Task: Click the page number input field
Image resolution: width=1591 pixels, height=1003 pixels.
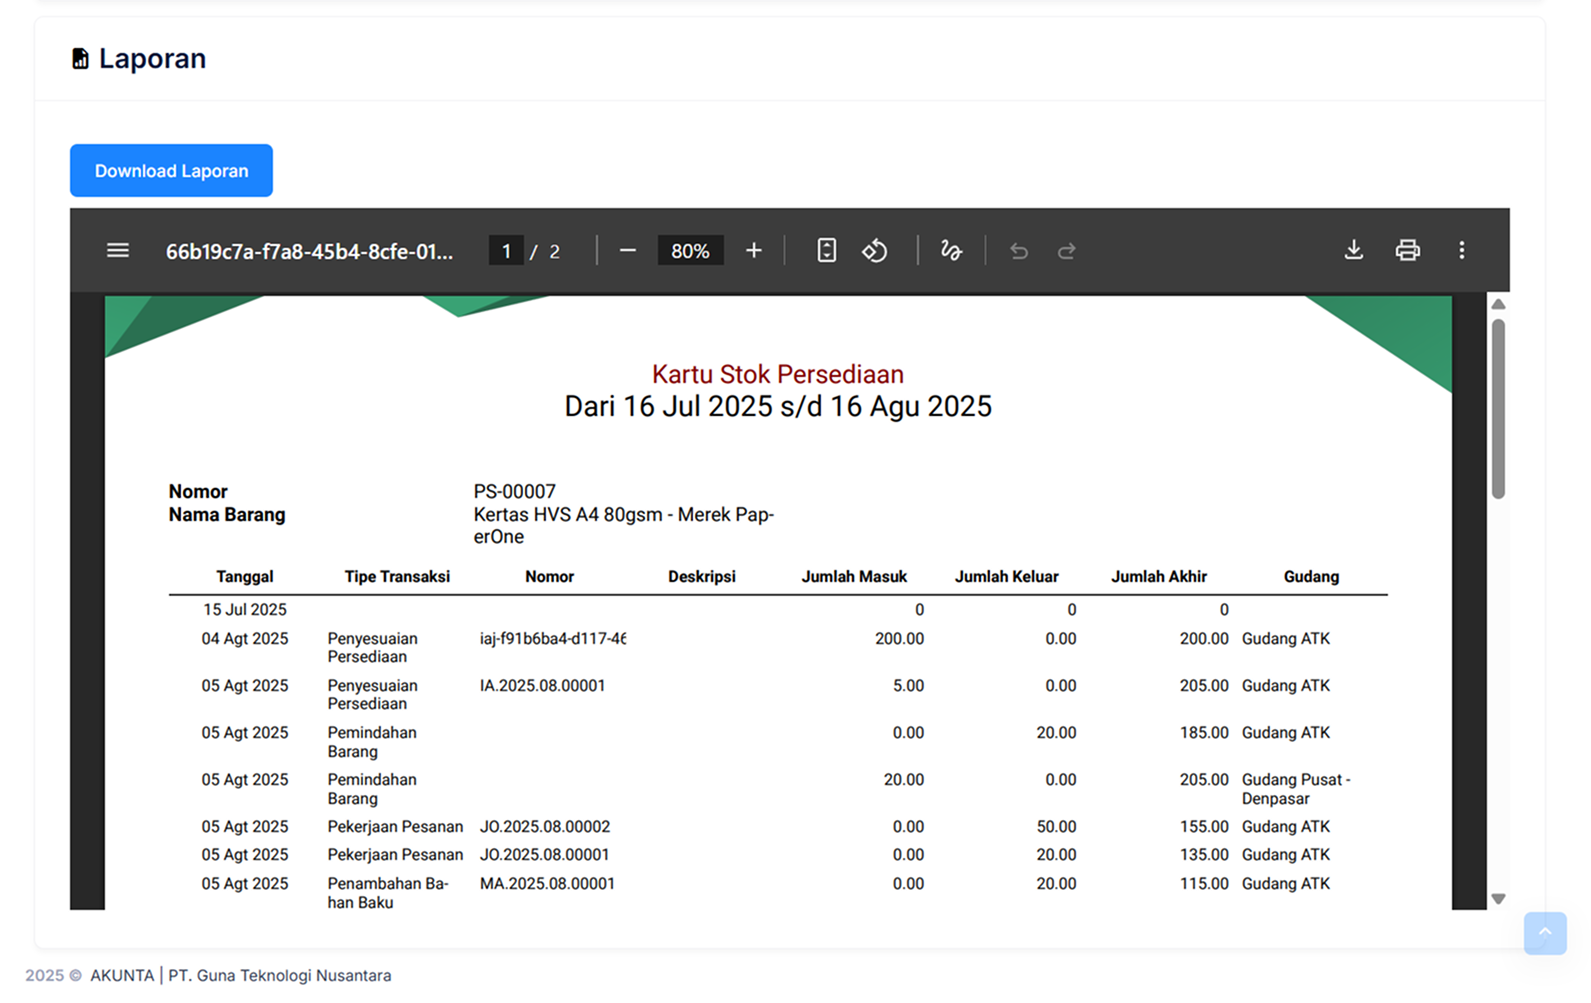Action: coord(506,251)
